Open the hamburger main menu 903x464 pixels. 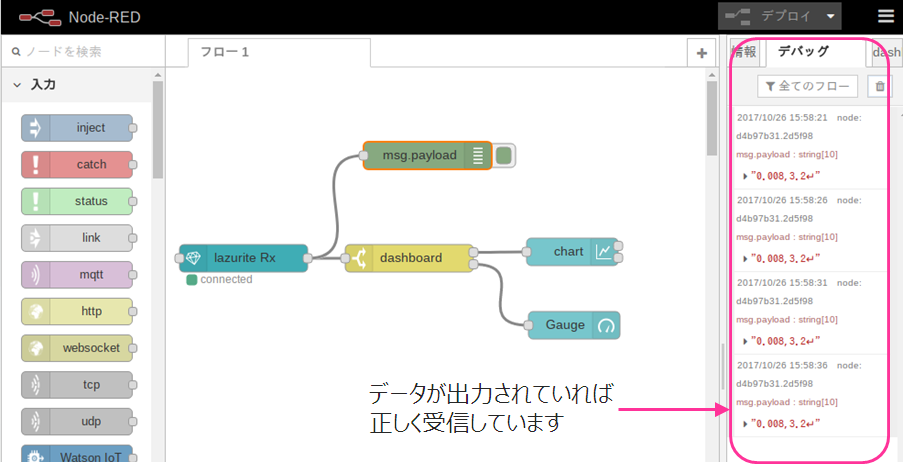click(x=886, y=16)
